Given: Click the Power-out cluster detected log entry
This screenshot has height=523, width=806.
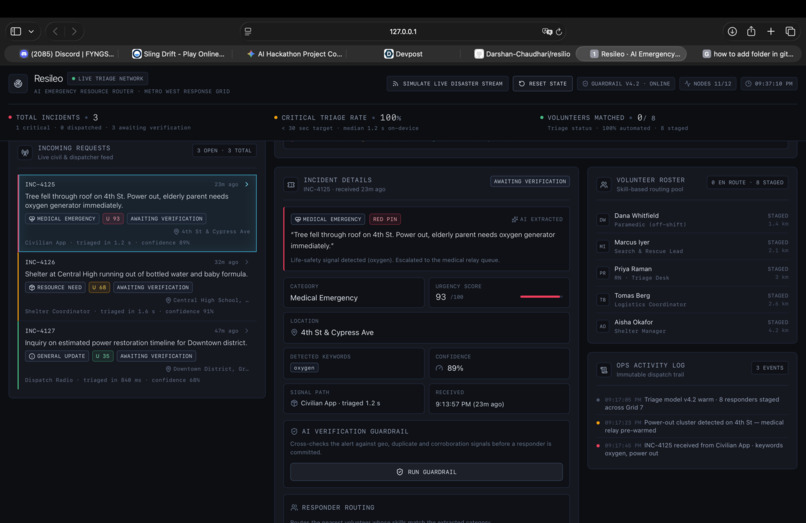Looking at the screenshot, I should pyautogui.click(x=692, y=426).
